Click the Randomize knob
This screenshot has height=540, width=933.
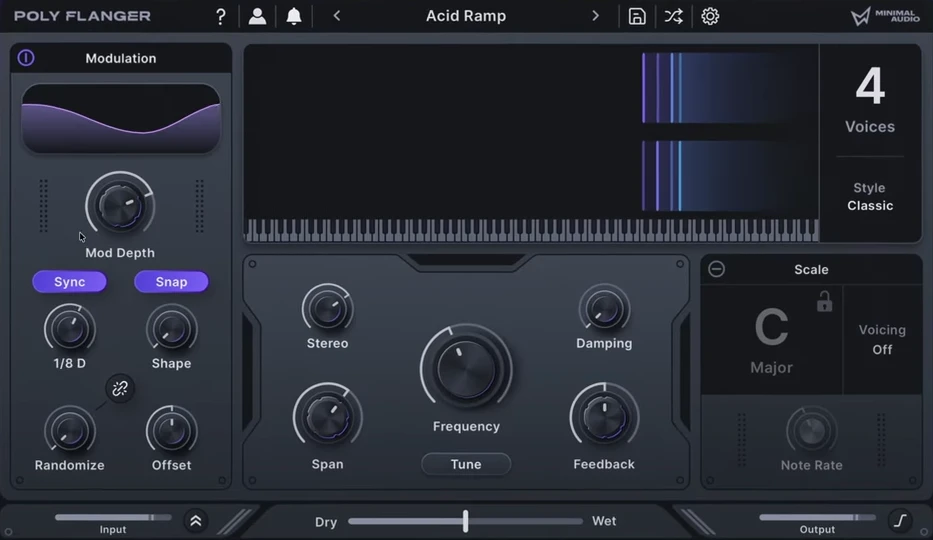click(x=70, y=431)
